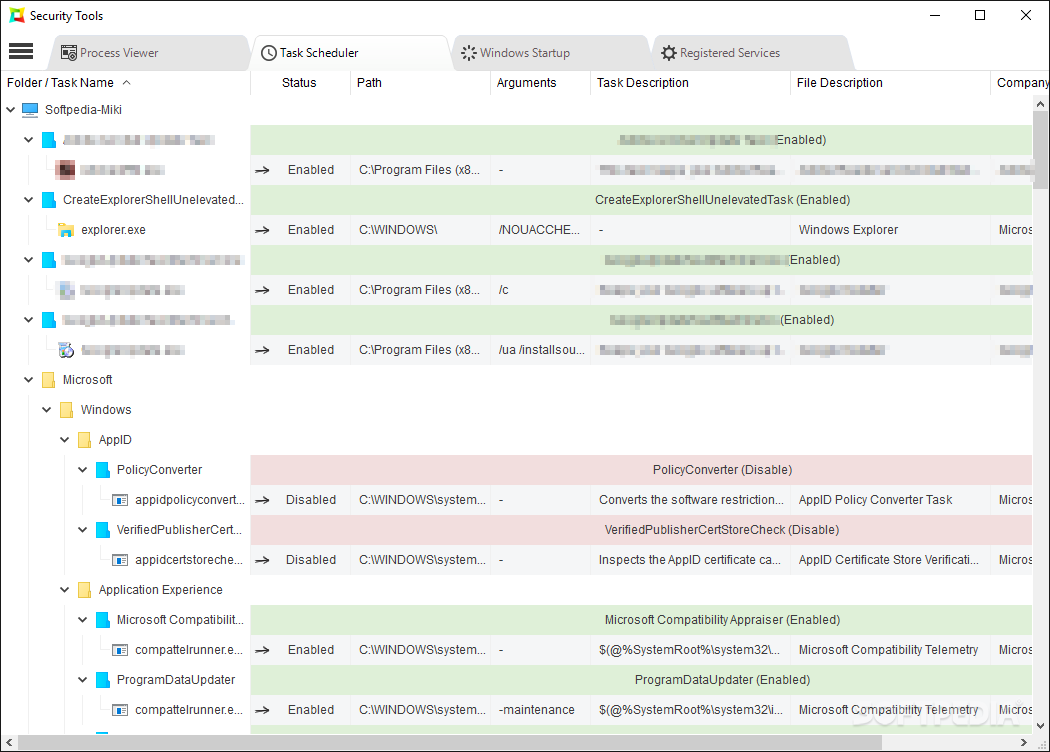Collapse the Microsoft folder node
Viewport: 1050px width, 752px height.
(28, 380)
